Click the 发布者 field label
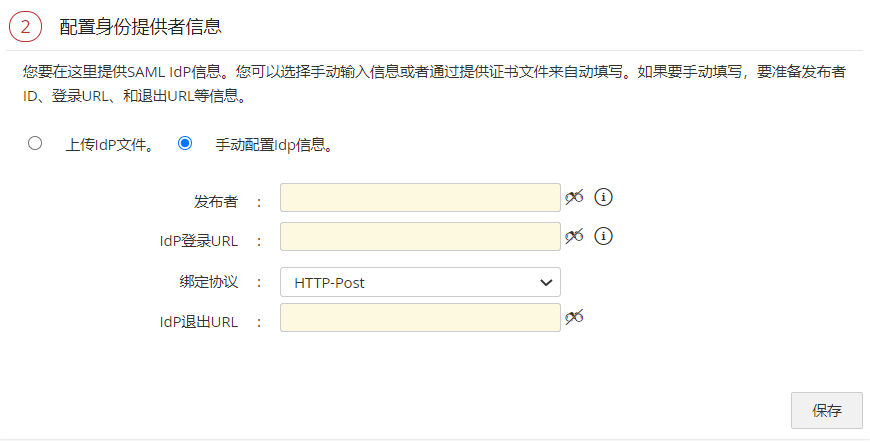 216,201
